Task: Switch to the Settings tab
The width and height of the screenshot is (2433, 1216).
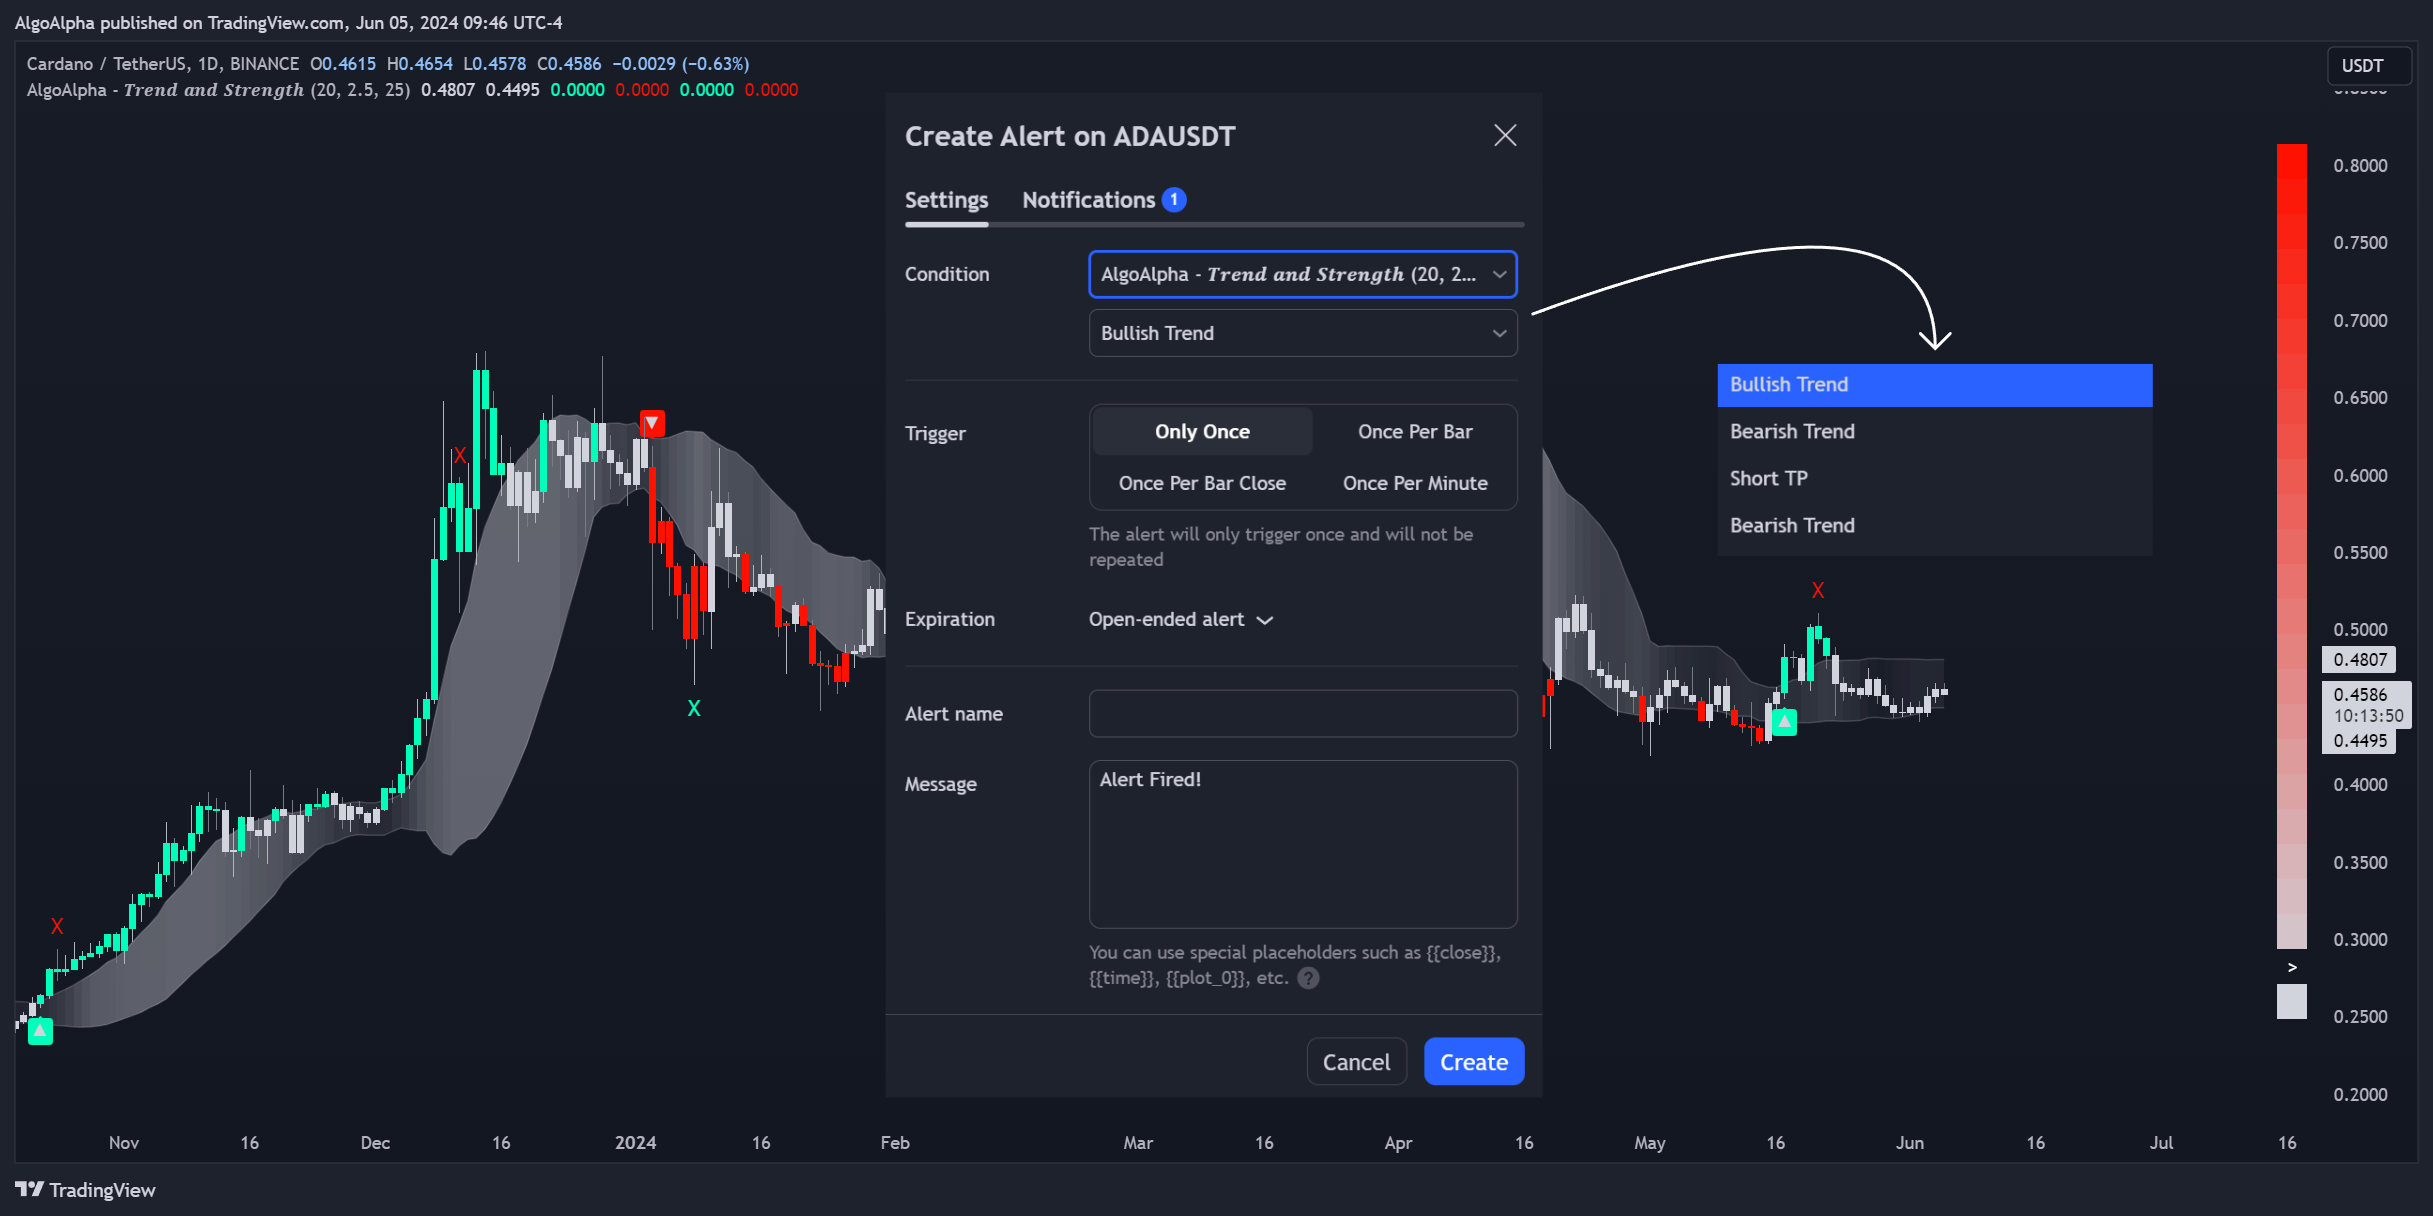Action: click(x=946, y=200)
